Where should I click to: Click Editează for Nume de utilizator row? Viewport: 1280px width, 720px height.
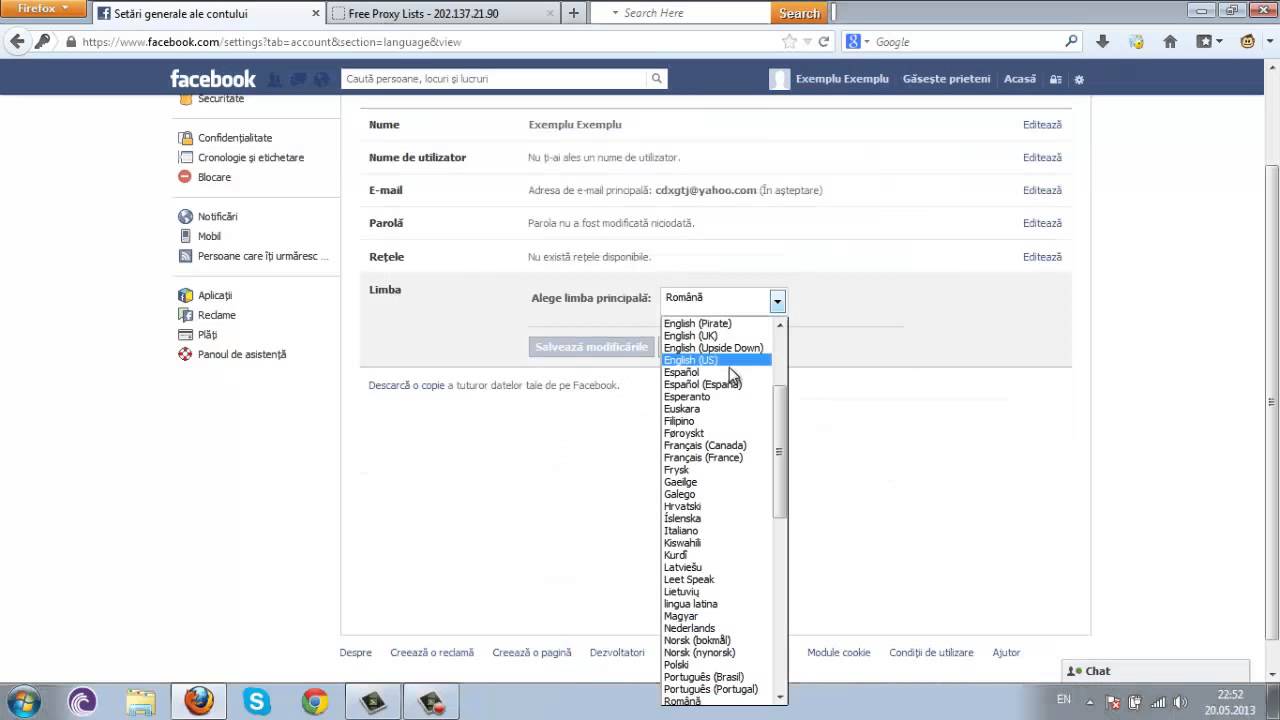(1042, 157)
